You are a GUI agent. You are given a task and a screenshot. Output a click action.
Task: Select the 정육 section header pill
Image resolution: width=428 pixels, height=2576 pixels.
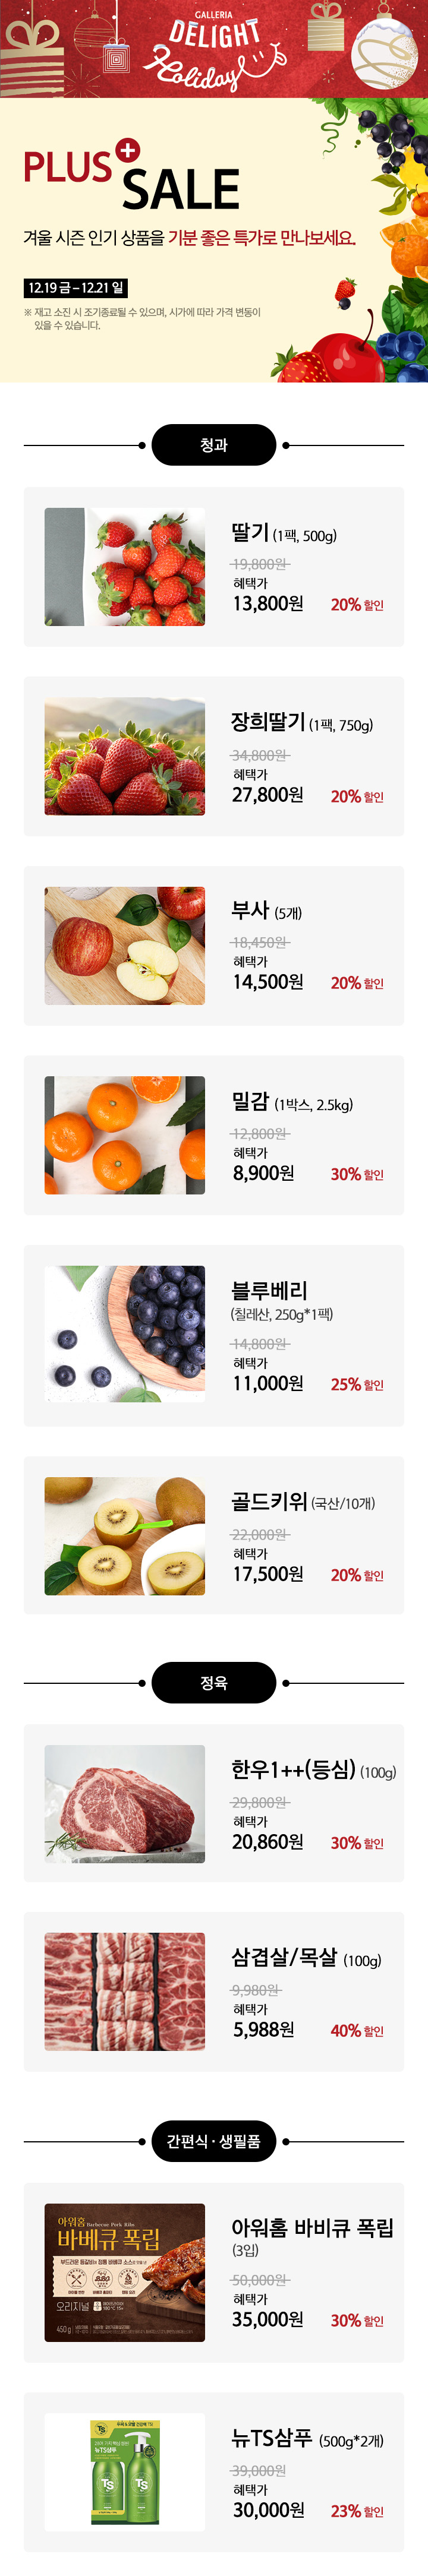213,1683
